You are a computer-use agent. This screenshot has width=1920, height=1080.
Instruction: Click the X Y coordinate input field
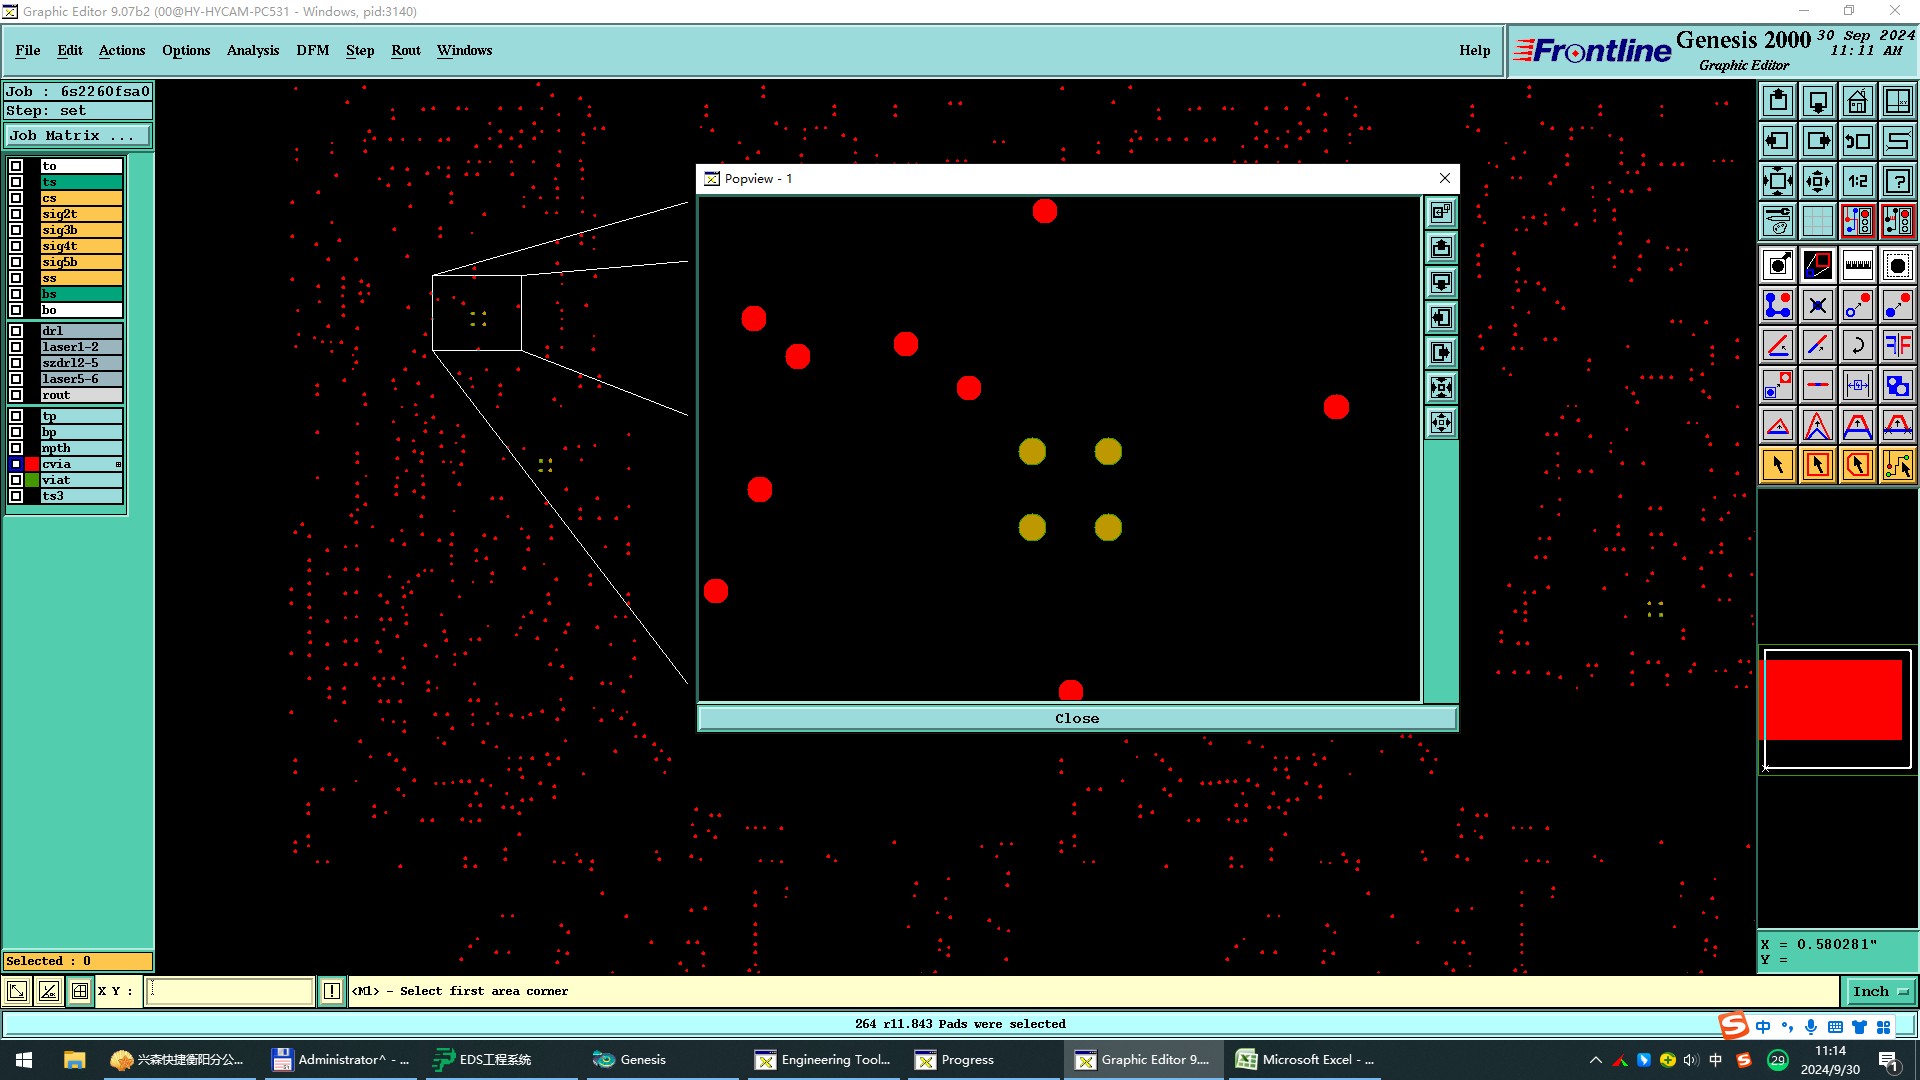[230, 991]
